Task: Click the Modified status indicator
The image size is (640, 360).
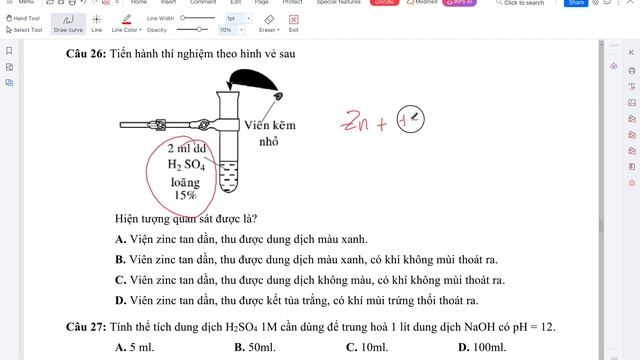Action: click(422, 2)
